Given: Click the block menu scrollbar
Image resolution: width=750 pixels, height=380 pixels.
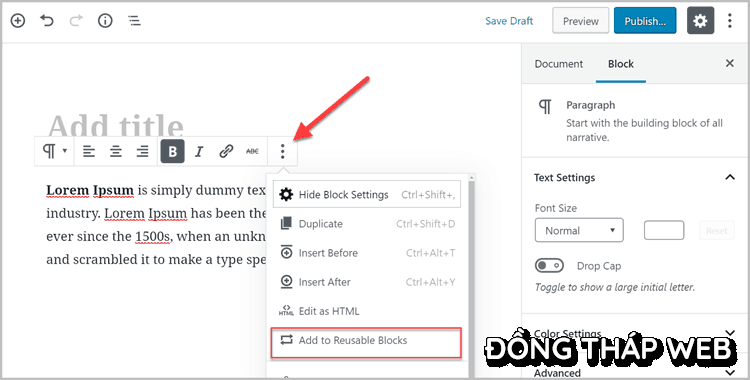Looking at the screenshot, I should 472,278.
